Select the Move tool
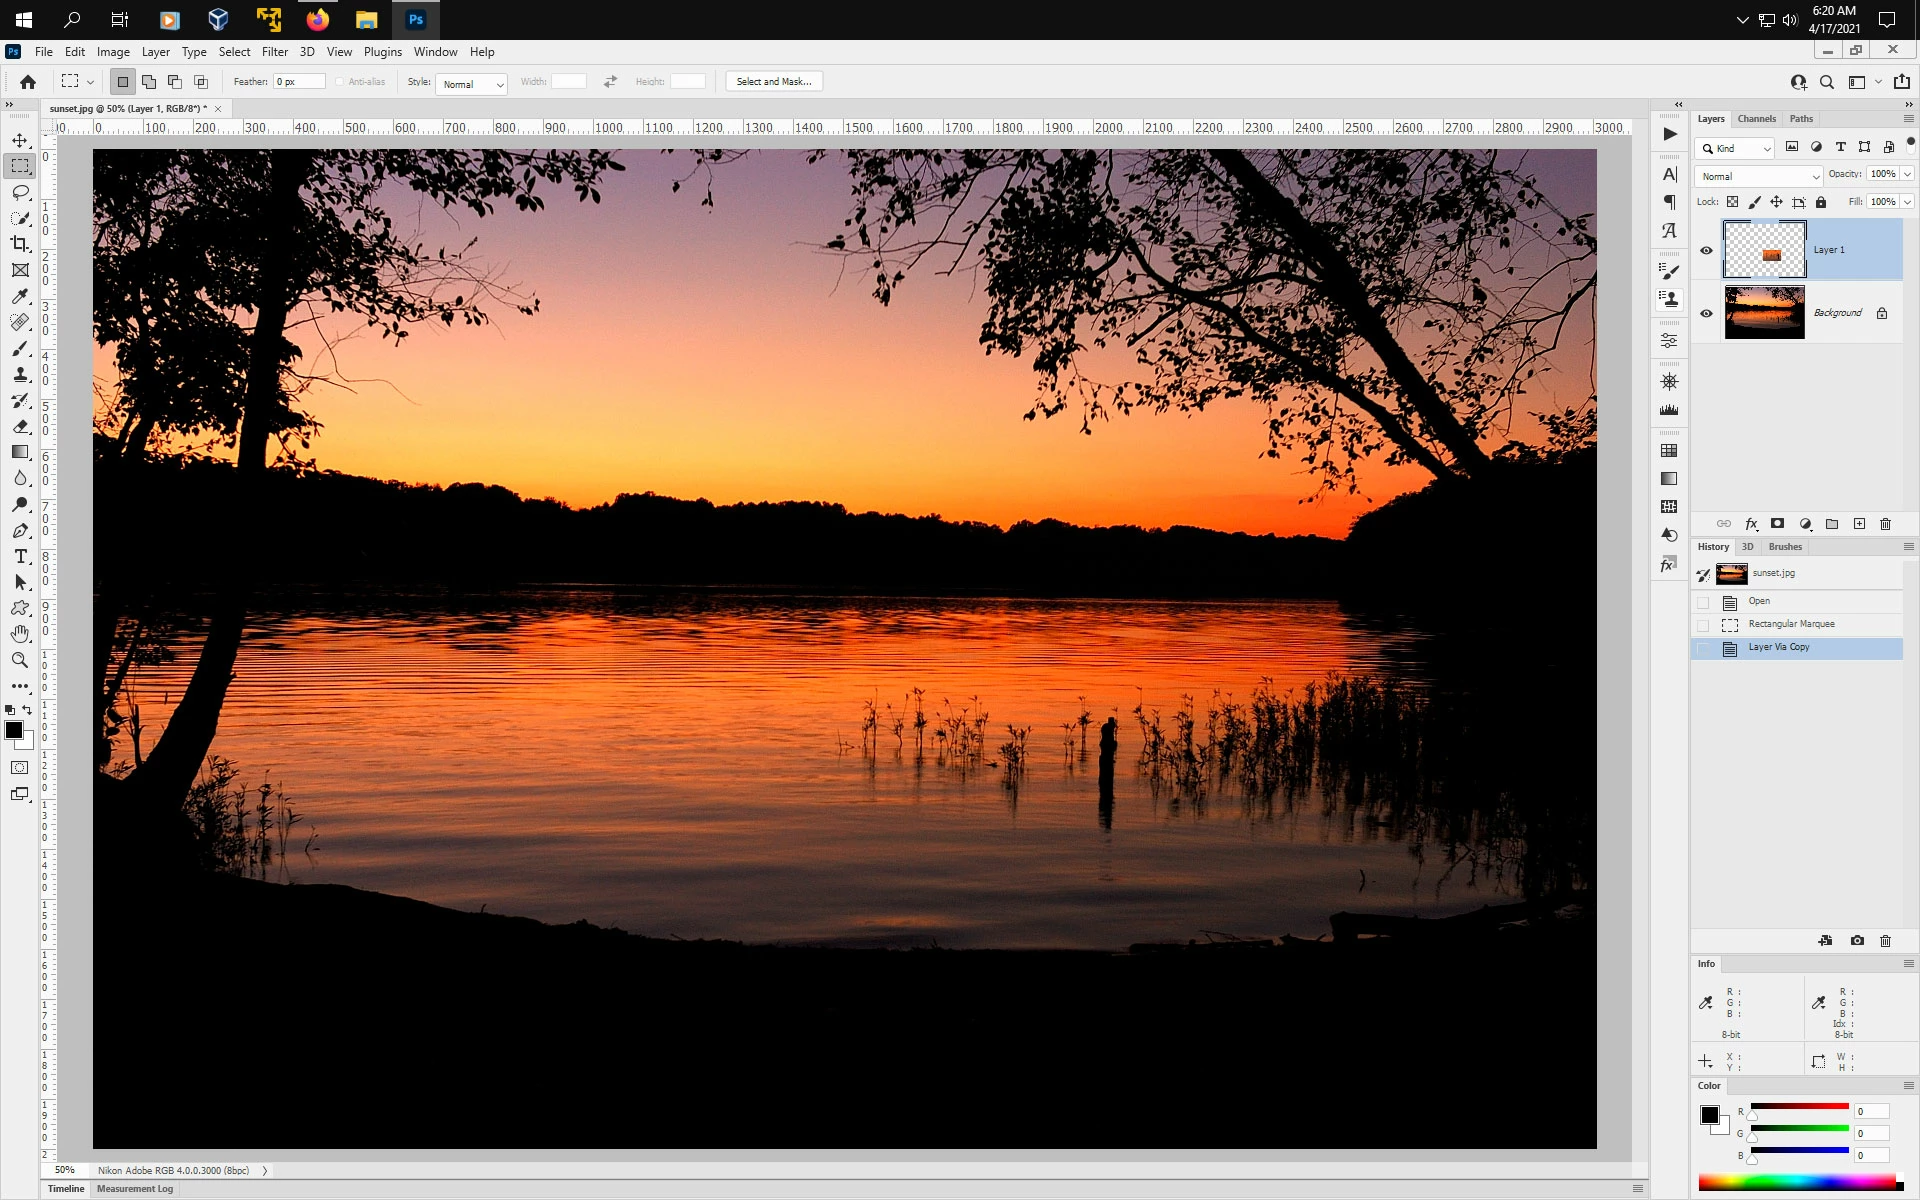Image resolution: width=1920 pixels, height=1200 pixels. coord(20,140)
